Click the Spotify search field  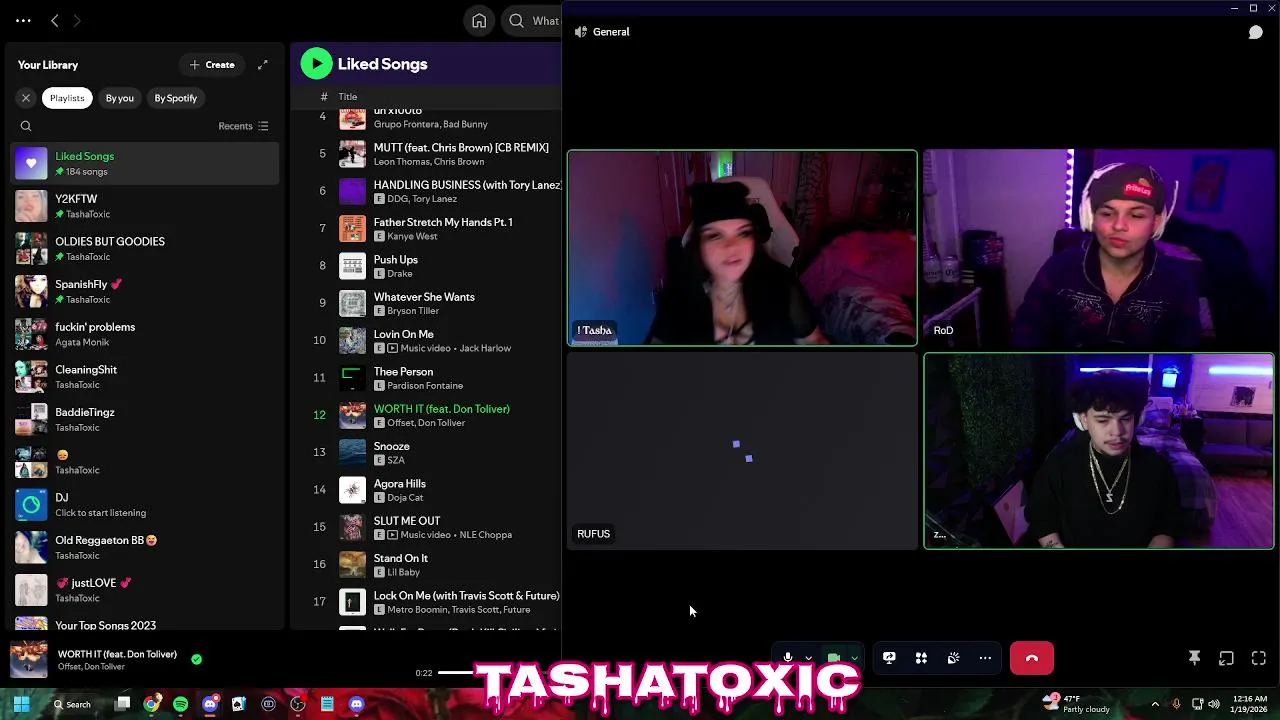pyautogui.click(x=533, y=20)
